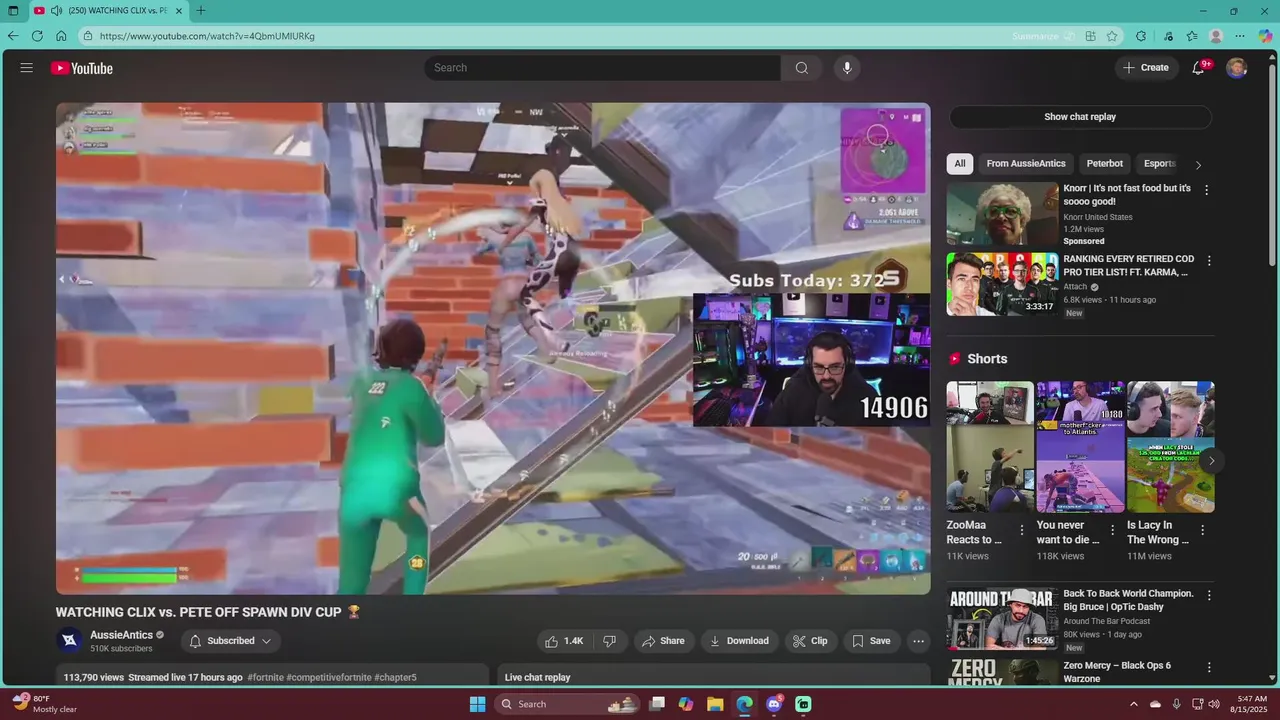Share the video
Viewport: 1280px width, 720px height.
[x=663, y=641]
